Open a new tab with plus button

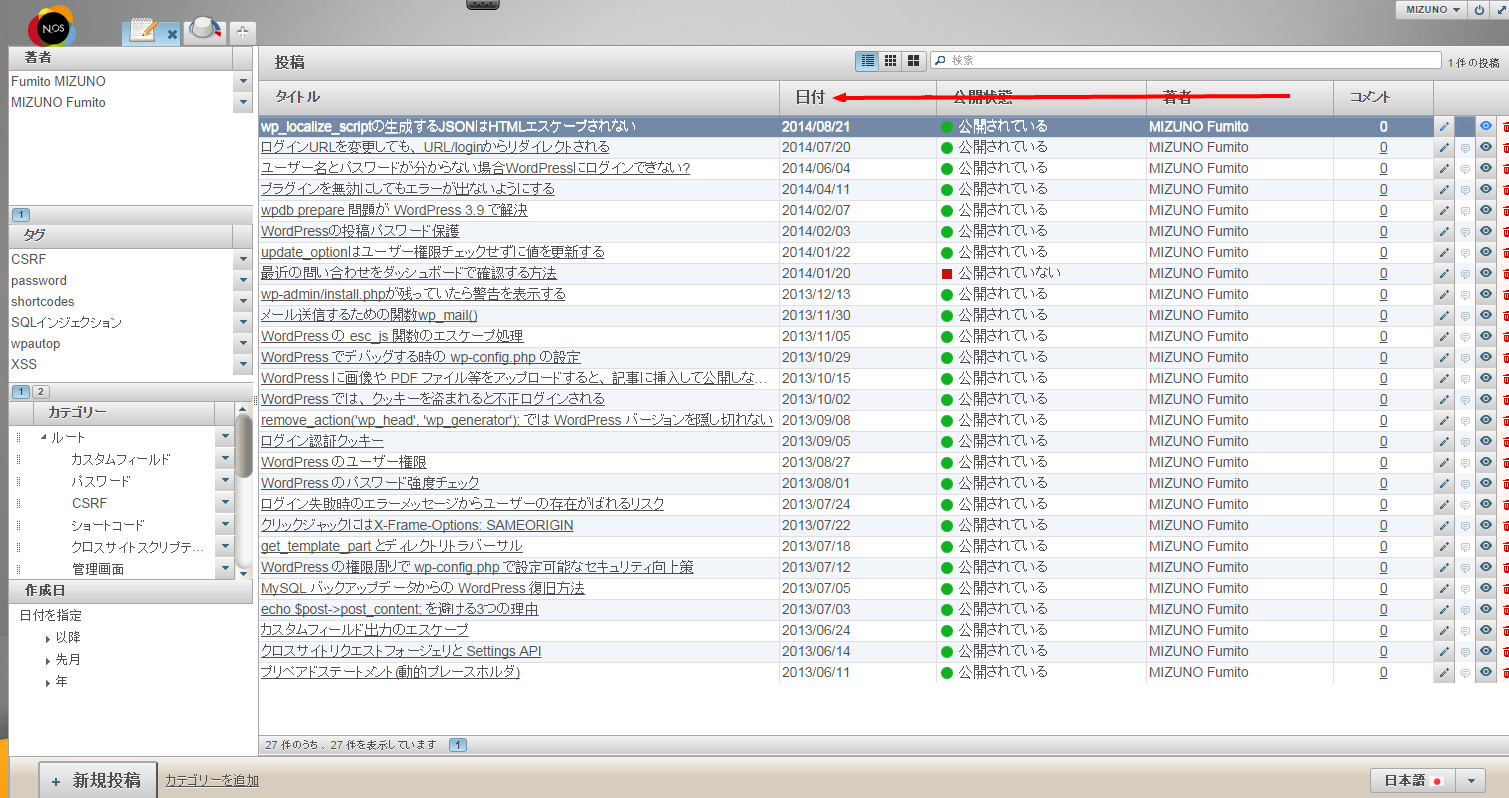[x=242, y=33]
